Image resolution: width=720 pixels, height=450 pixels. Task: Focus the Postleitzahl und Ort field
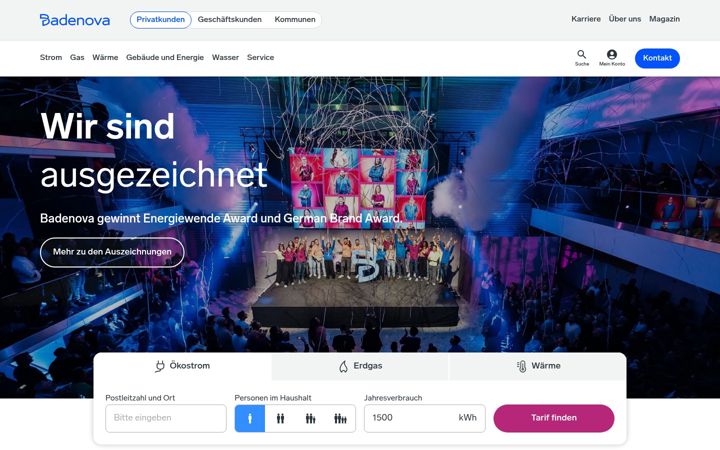[166, 418]
